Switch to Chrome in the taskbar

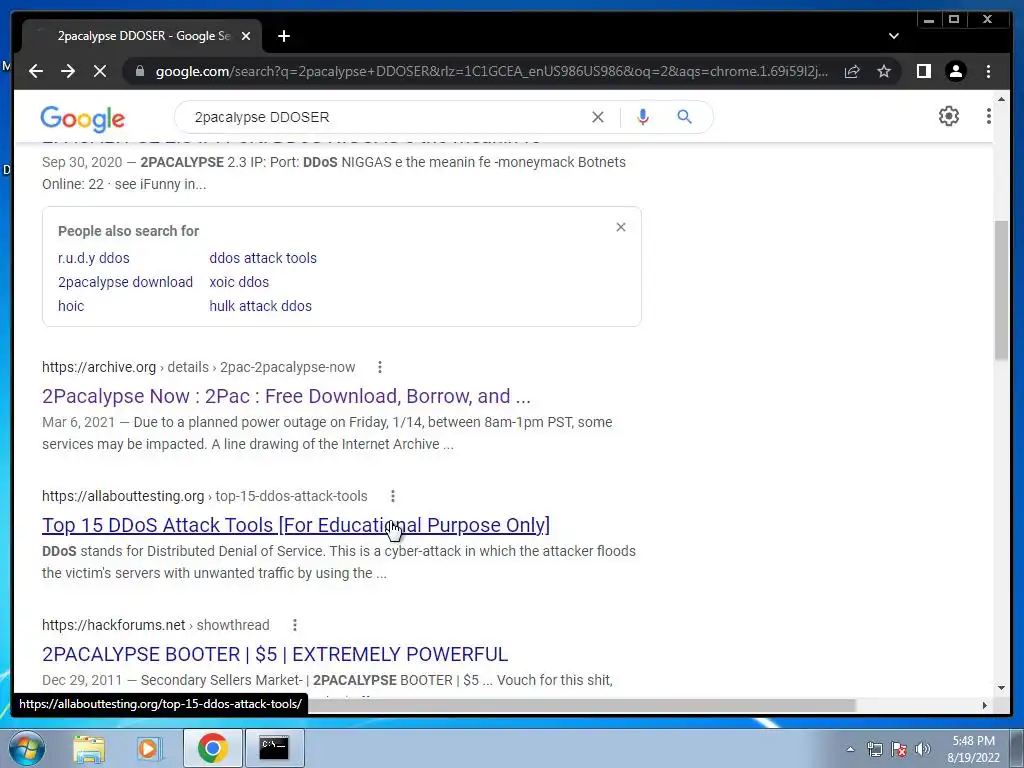pyautogui.click(x=212, y=748)
